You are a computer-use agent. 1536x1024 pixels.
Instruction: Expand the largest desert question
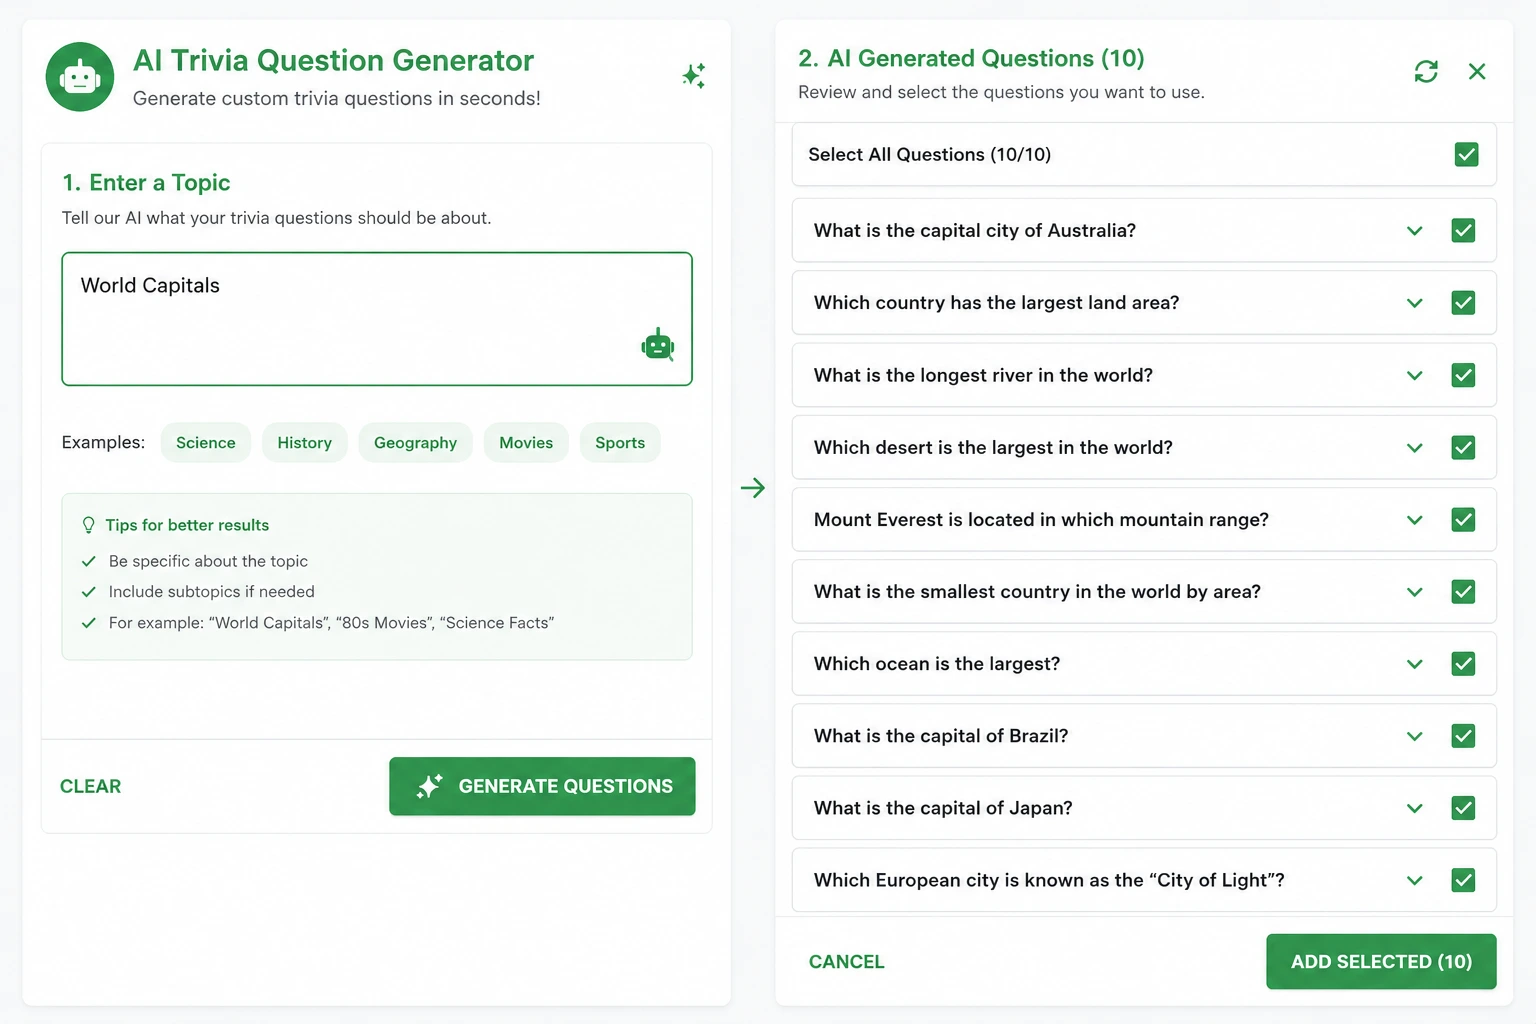[x=1414, y=448]
